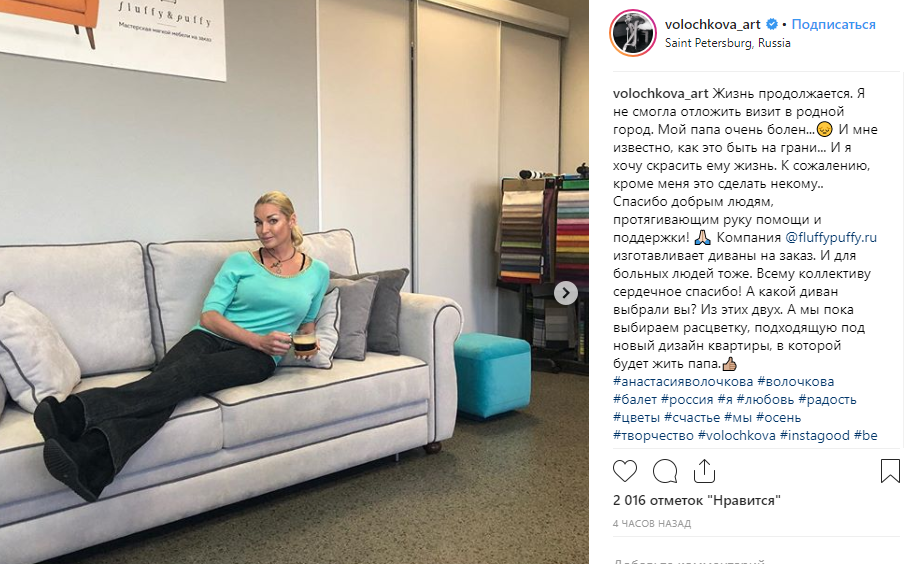
Task: Open the Saint Petersburg, Russia location
Action: coord(728,43)
